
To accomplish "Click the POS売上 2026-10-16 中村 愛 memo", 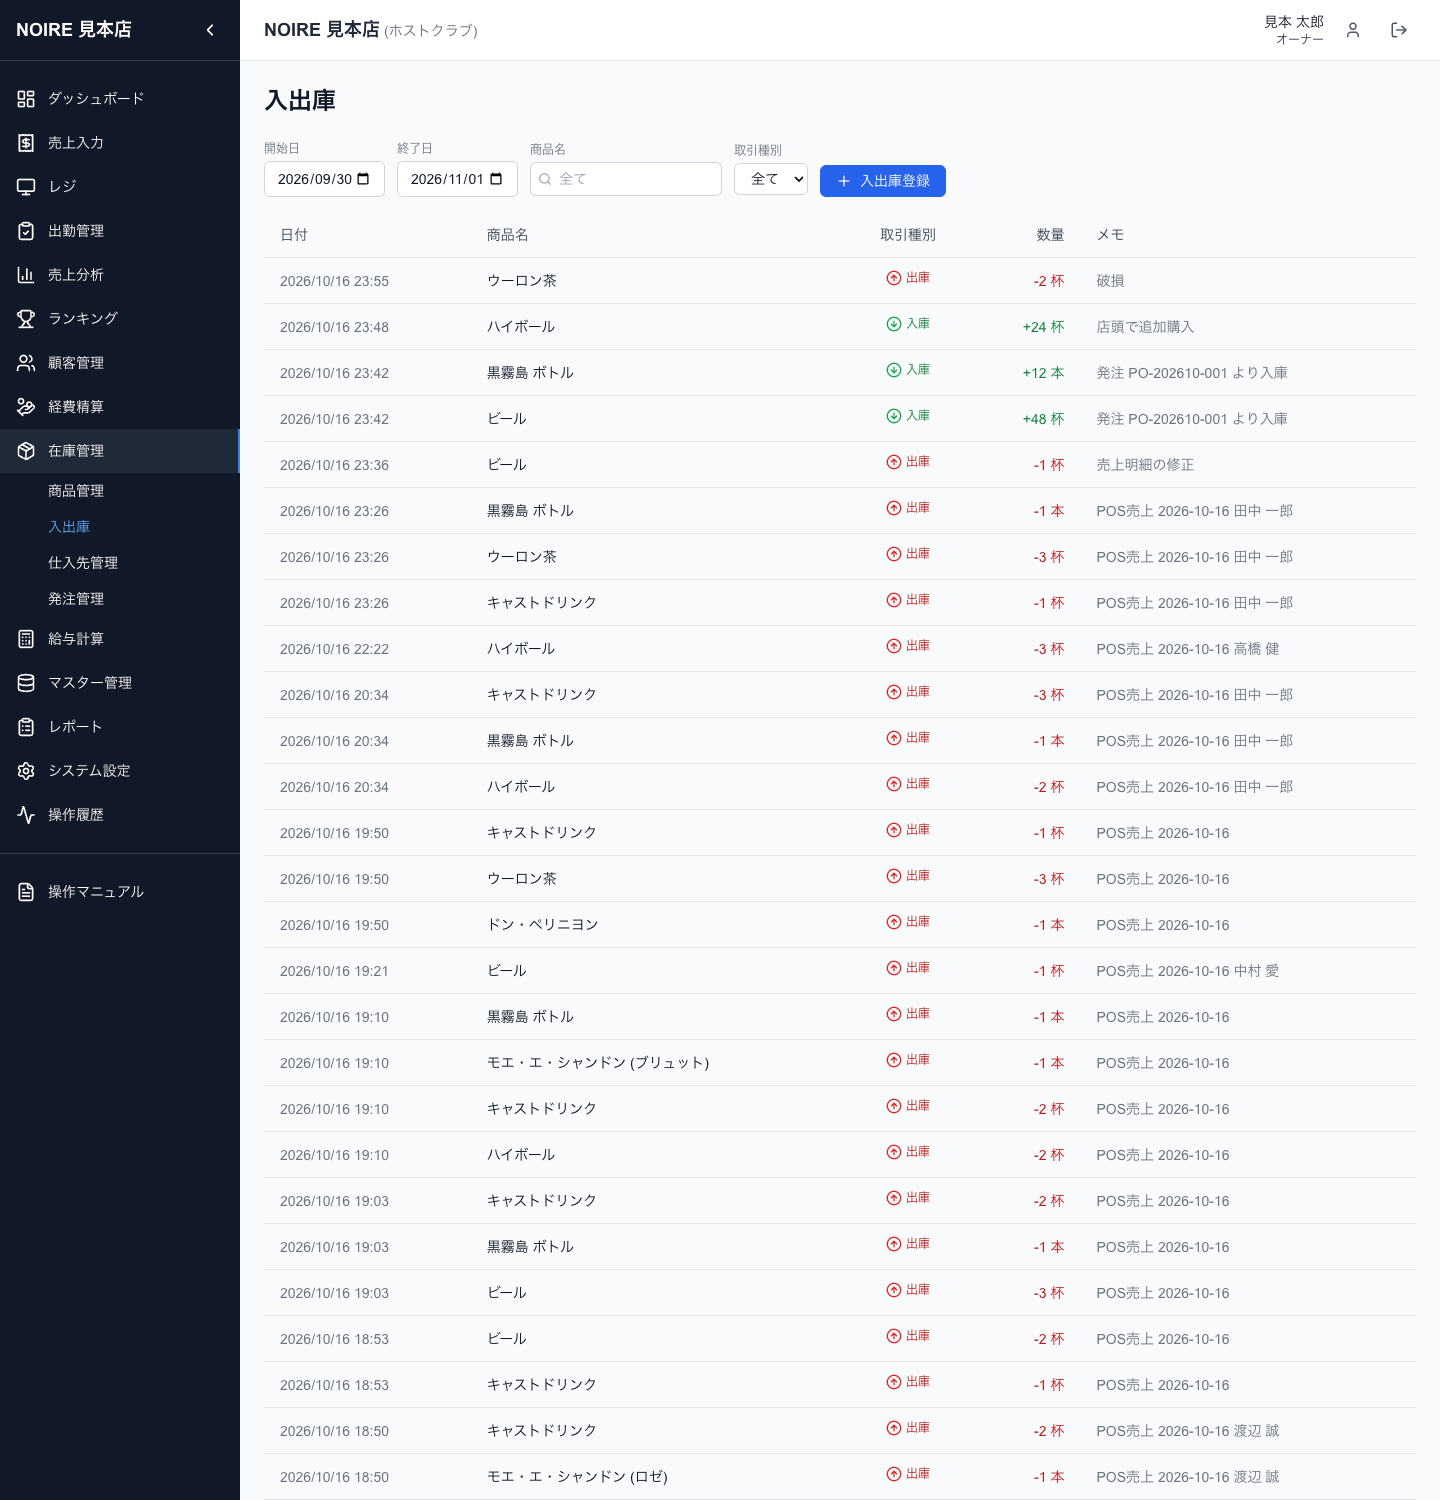I will coord(1188,971).
